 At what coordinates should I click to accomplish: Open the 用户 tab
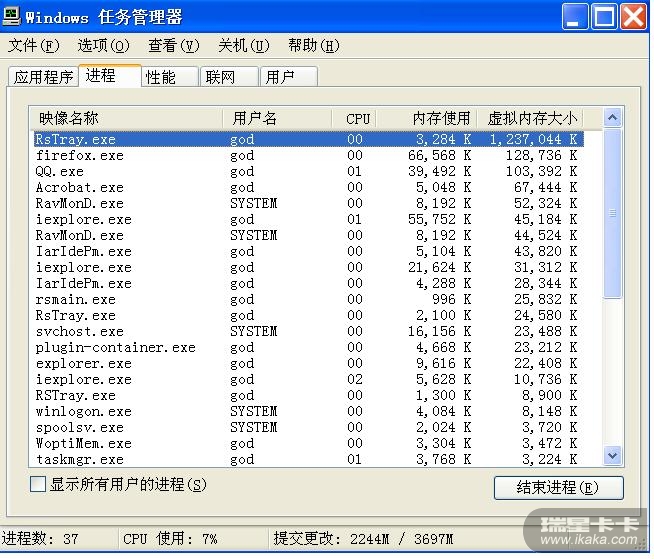(289, 77)
